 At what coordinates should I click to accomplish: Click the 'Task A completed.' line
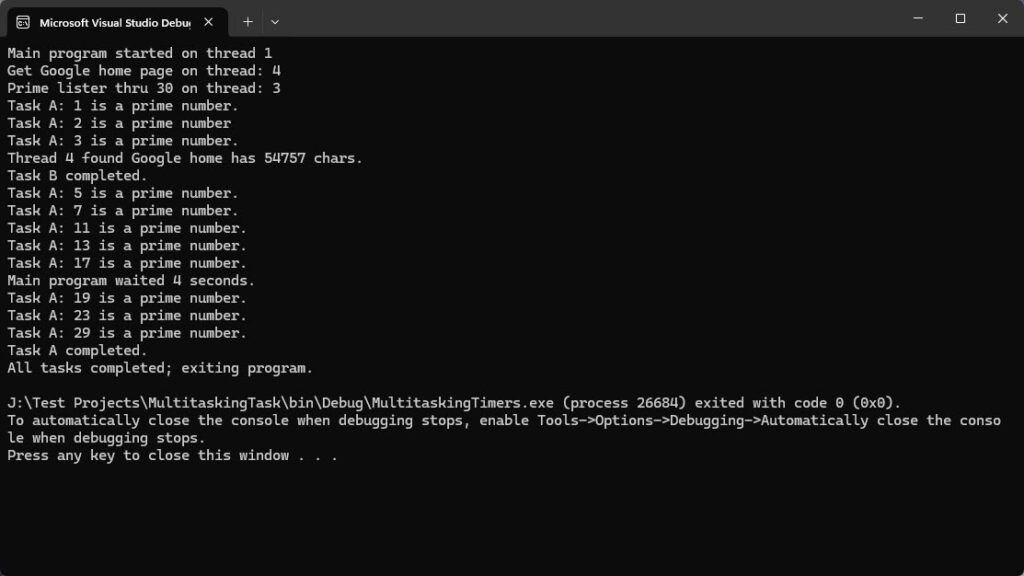point(77,351)
